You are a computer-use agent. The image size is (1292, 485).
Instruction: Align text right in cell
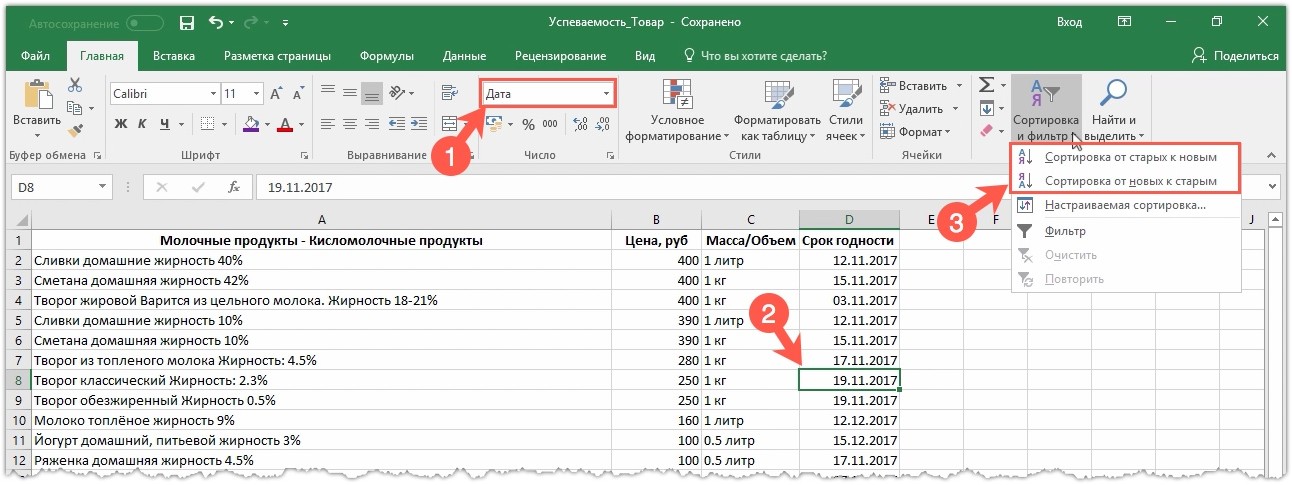[372, 124]
